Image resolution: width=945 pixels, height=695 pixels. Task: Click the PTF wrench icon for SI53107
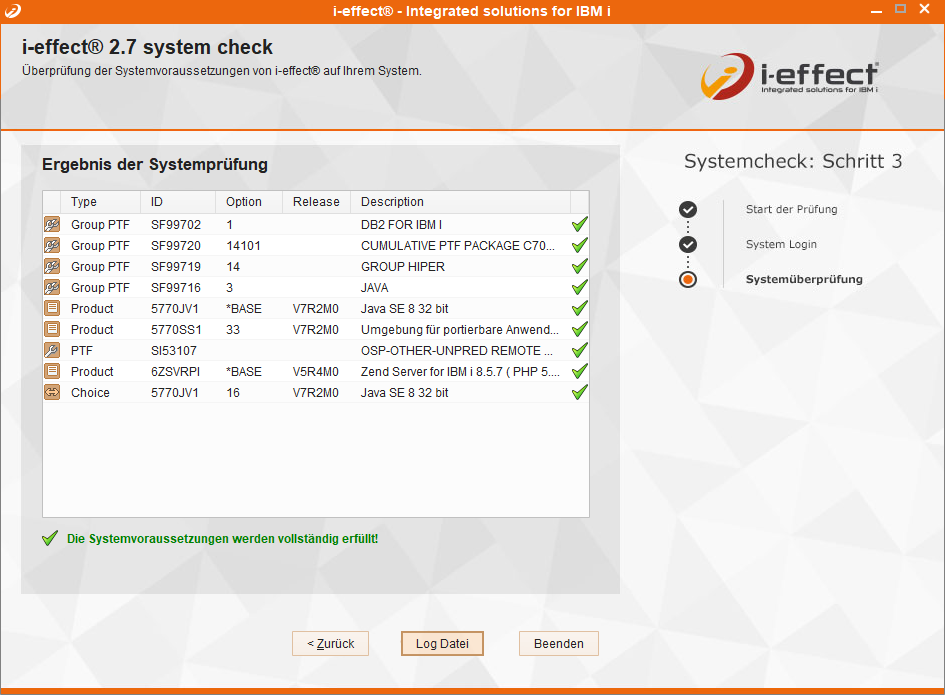52,350
